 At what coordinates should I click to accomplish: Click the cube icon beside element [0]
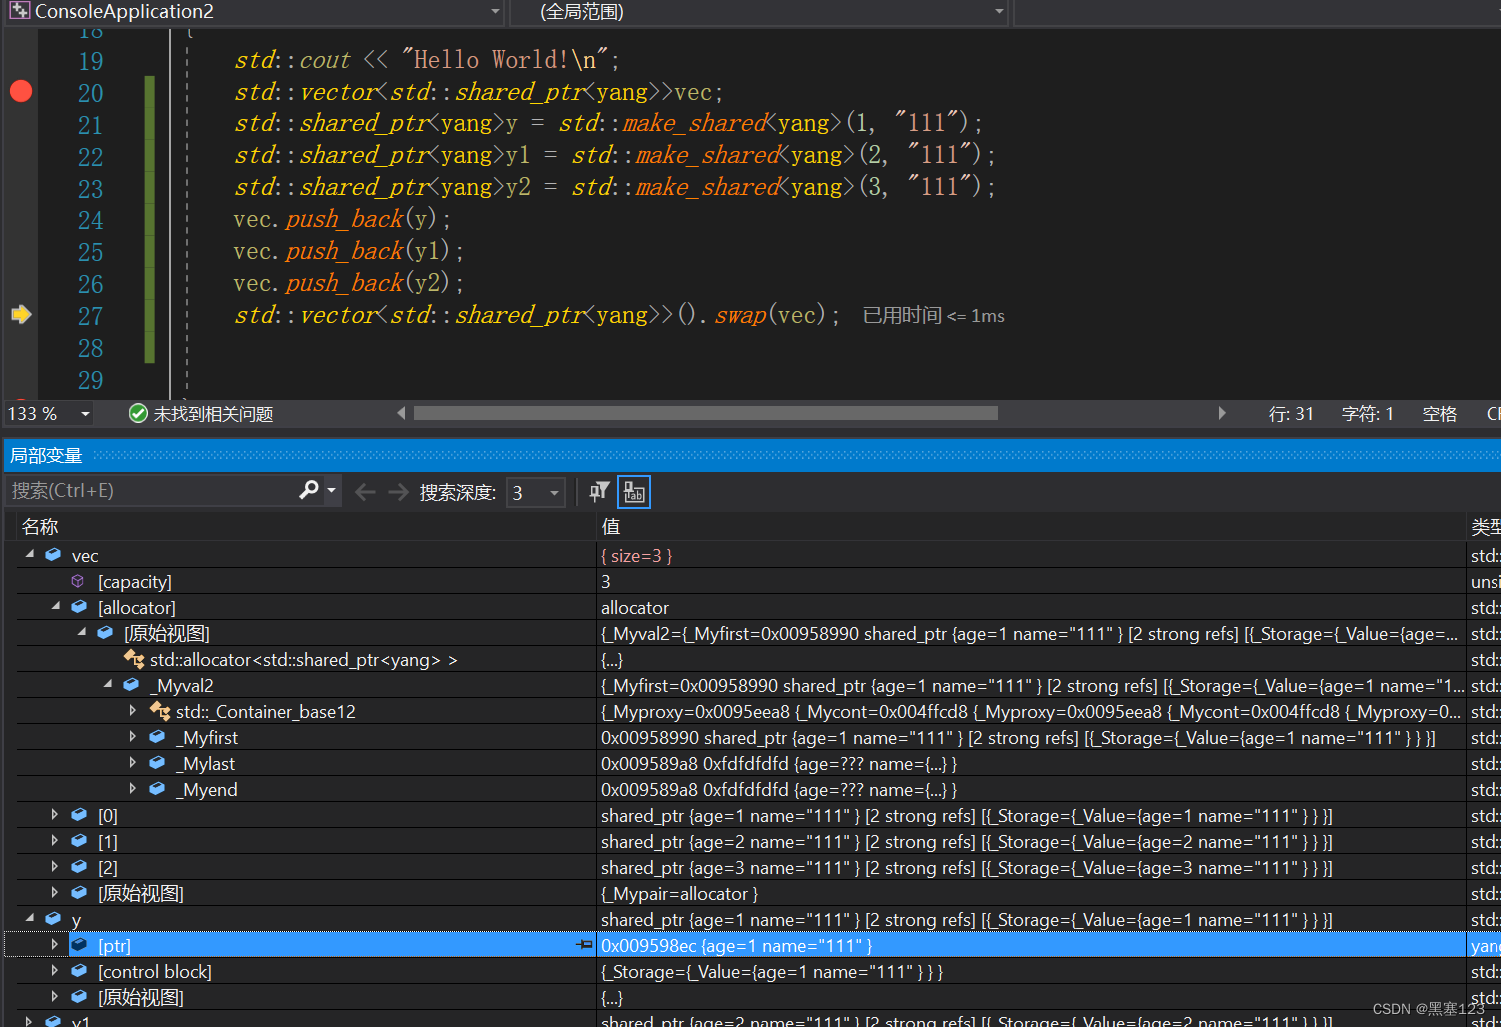tap(79, 815)
